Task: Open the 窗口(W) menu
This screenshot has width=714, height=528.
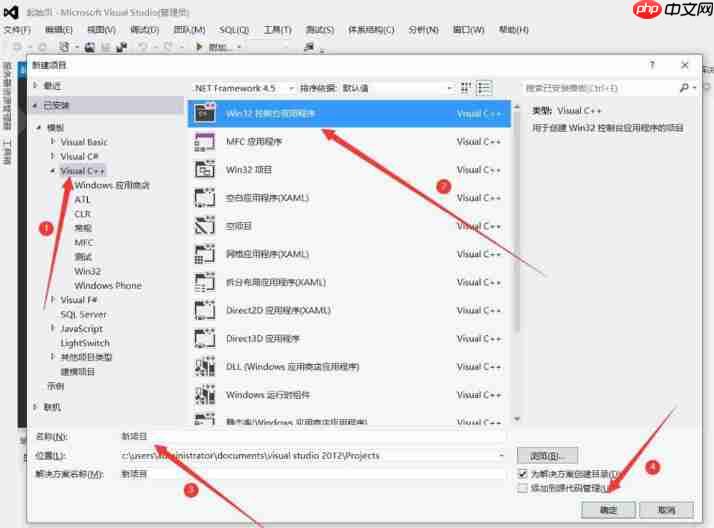Action: (x=469, y=30)
